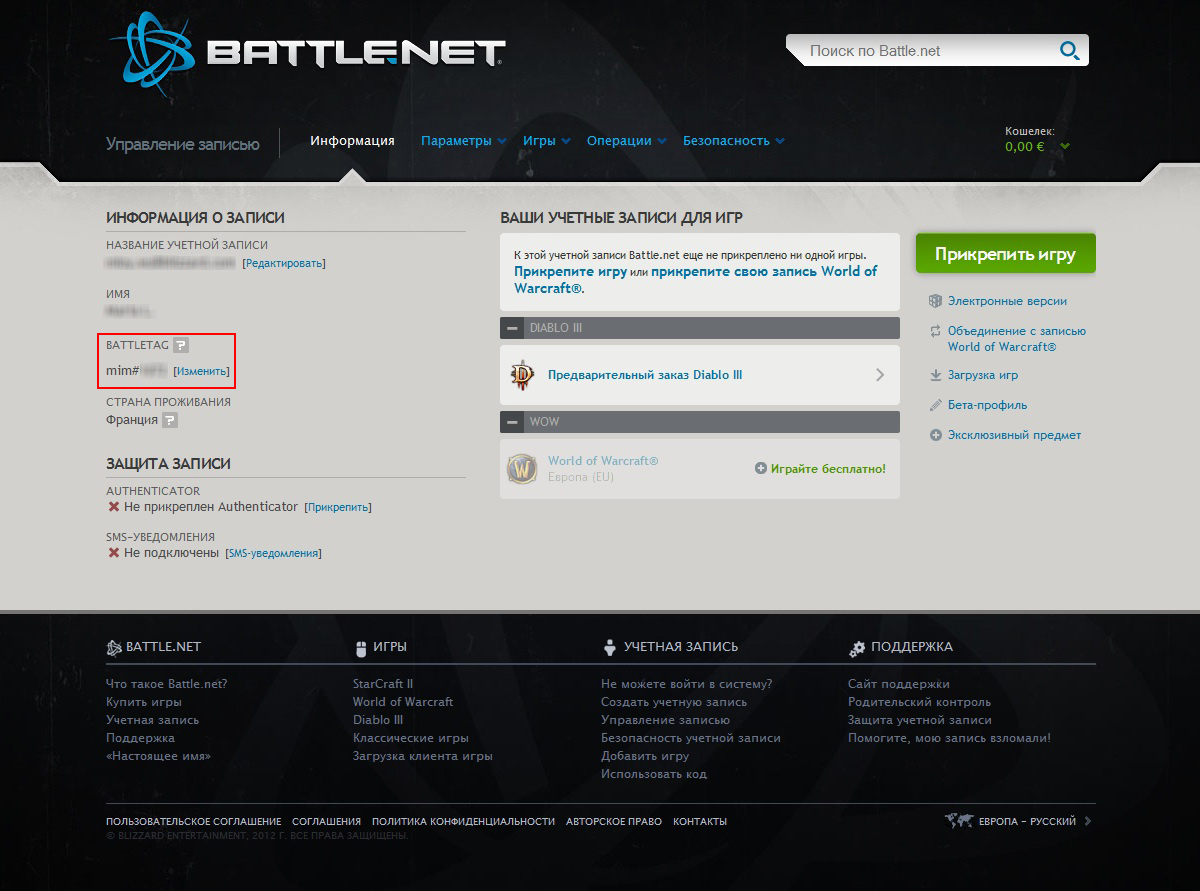Click the 0,00 € wallet balance

[1025, 146]
